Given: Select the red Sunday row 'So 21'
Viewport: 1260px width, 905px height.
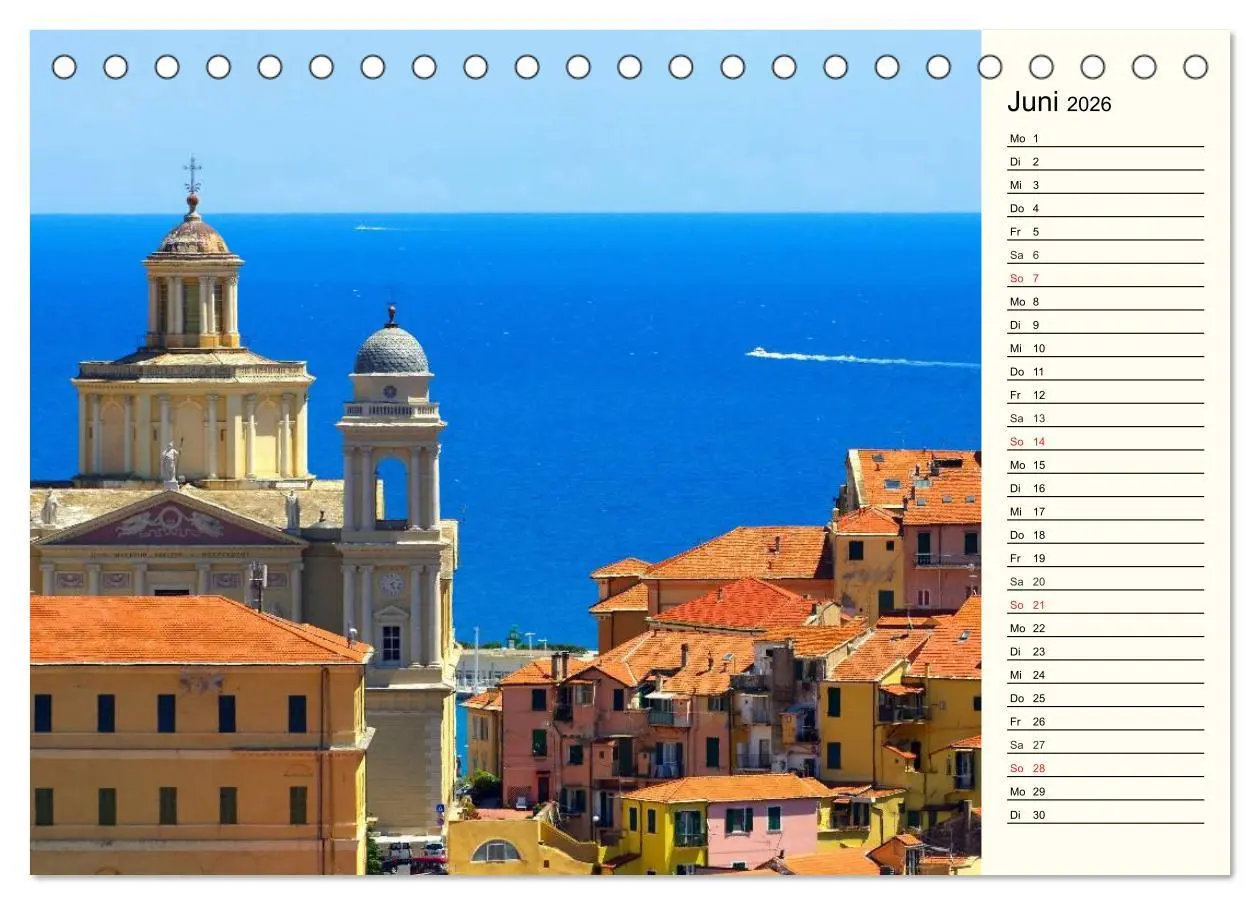Looking at the screenshot, I should click(x=1105, y=605).
